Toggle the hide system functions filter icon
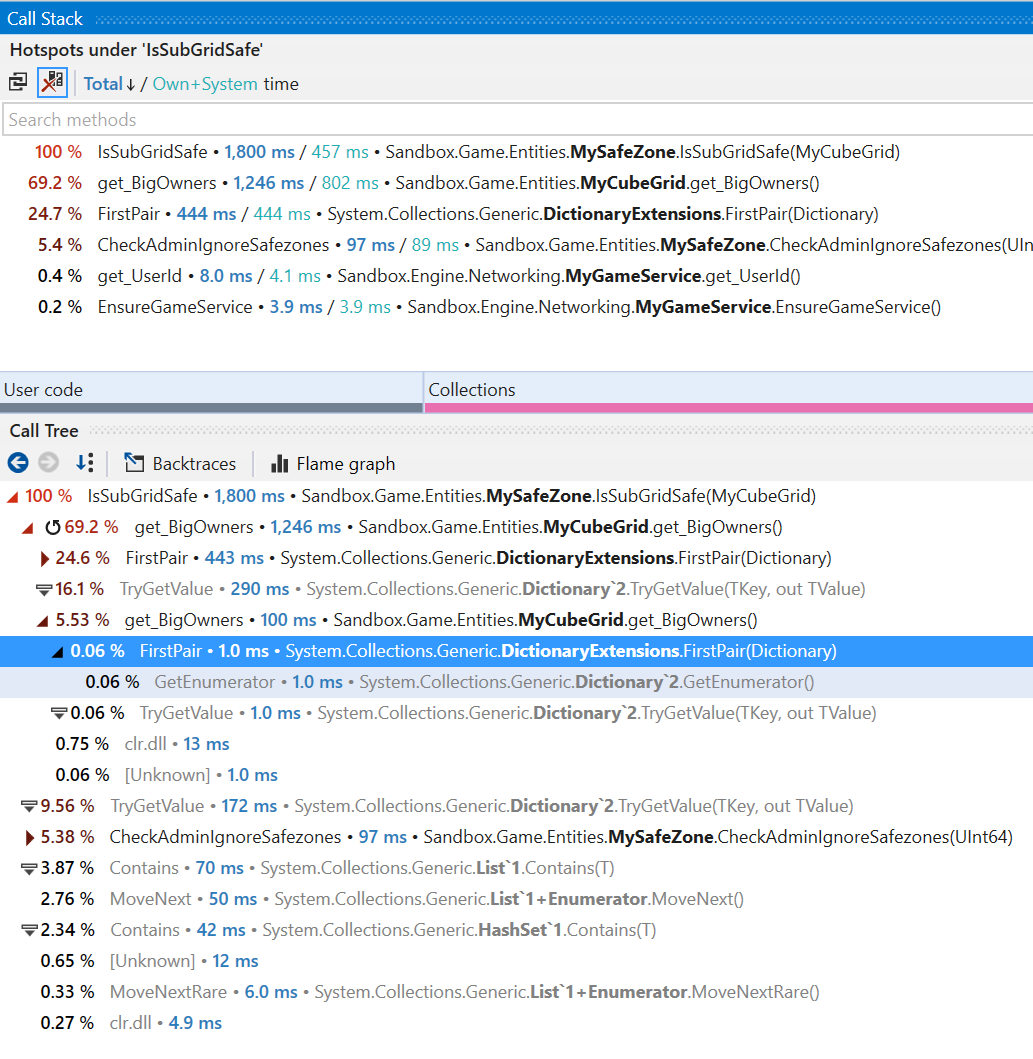 click(52, 83)
